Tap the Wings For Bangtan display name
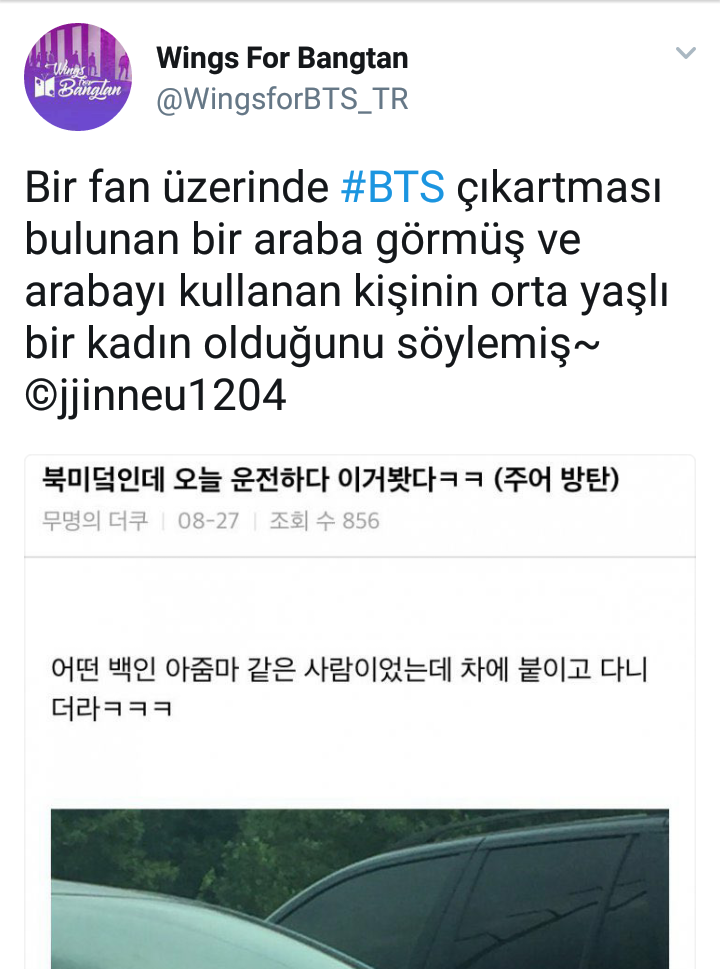Image resolution: width=720 pixels, height=969 pixels. (282, 59)
